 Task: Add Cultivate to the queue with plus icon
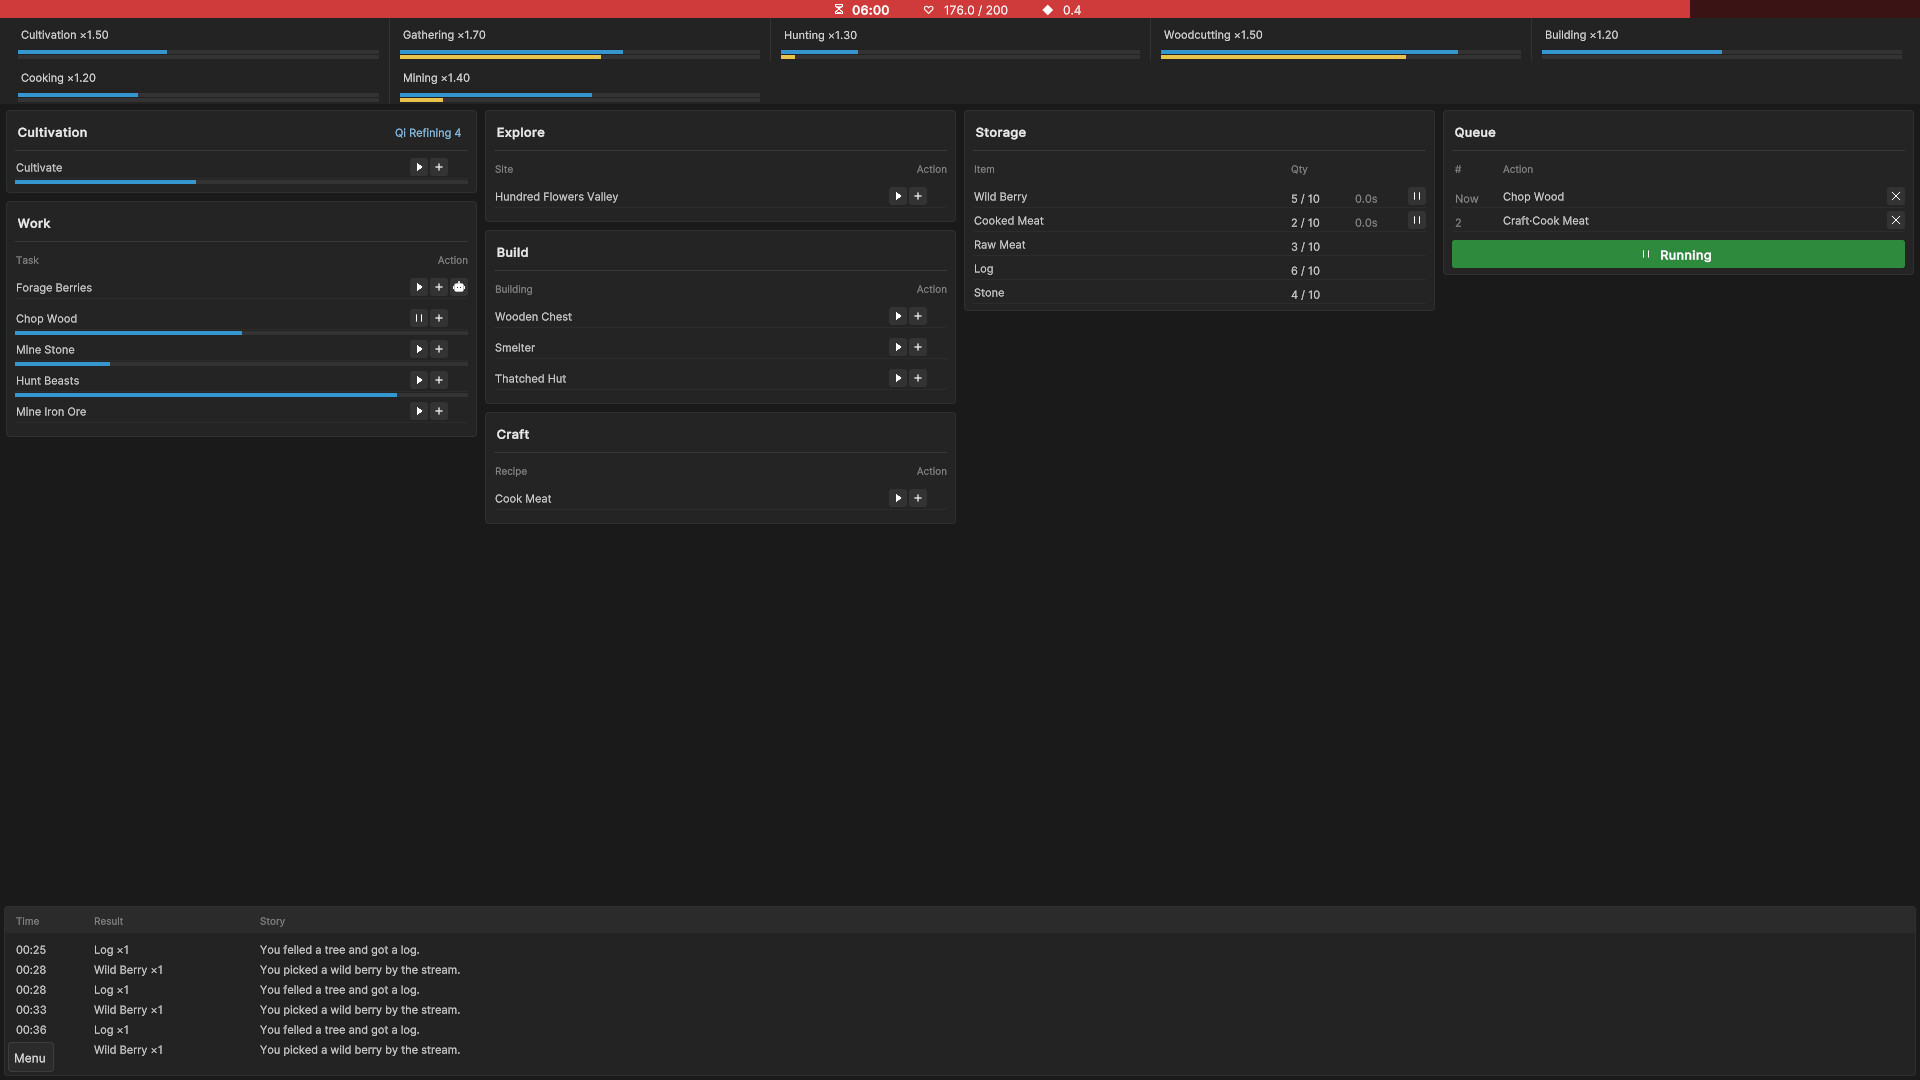click(439, 167)
